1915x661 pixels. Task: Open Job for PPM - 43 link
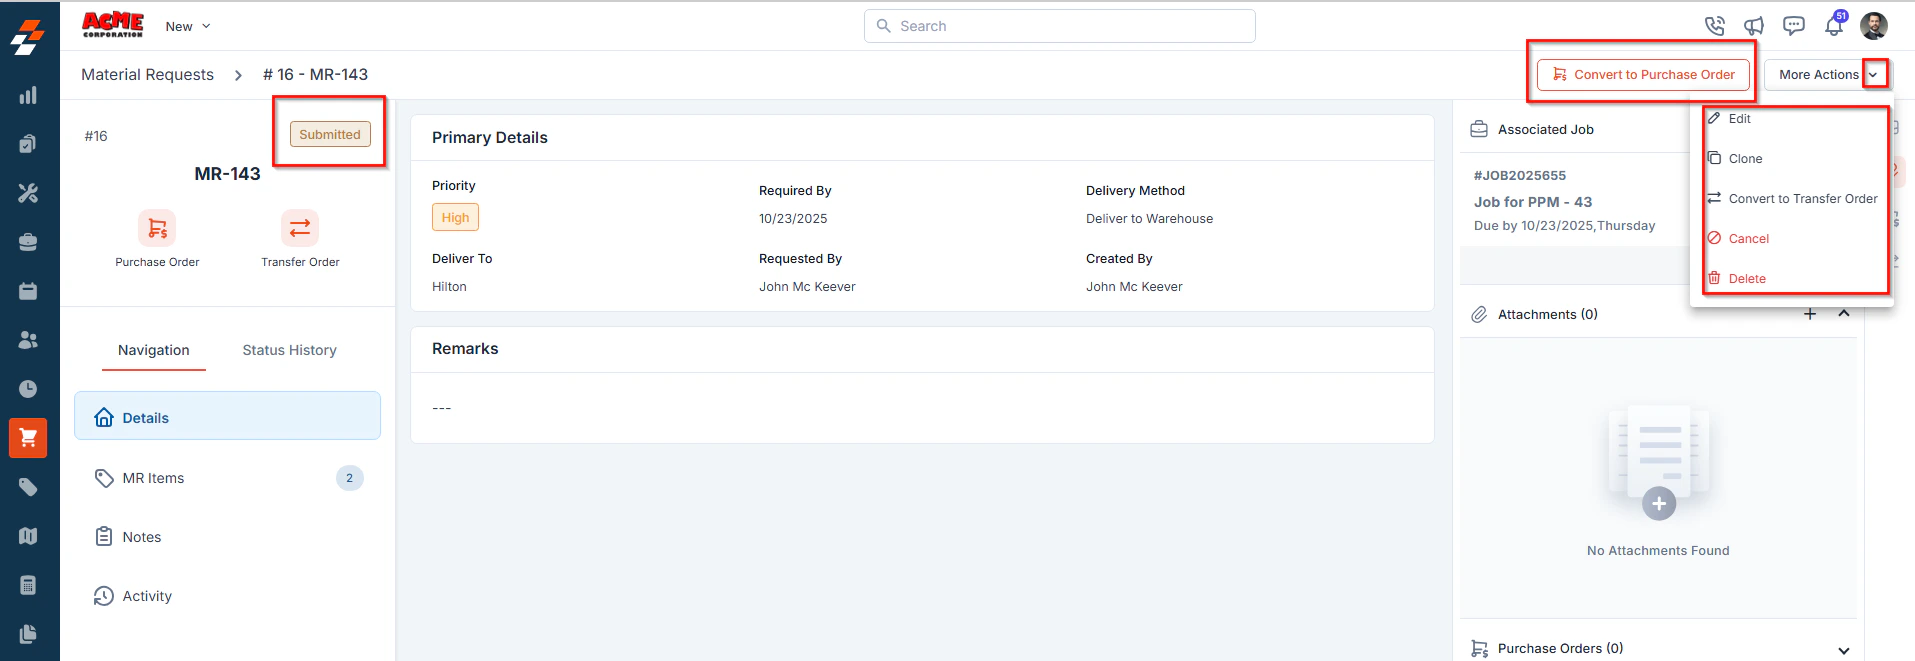[x=1533, y=202]
